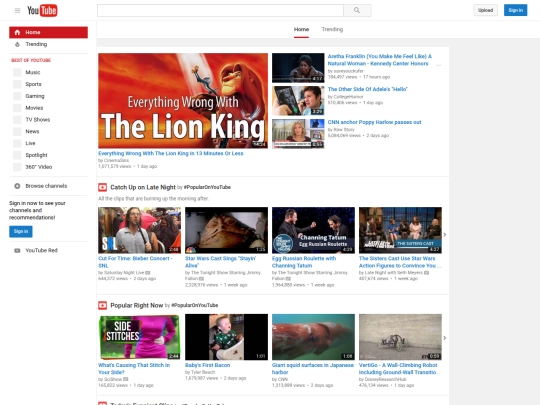Select the Home tab at top

click(301, 29)
